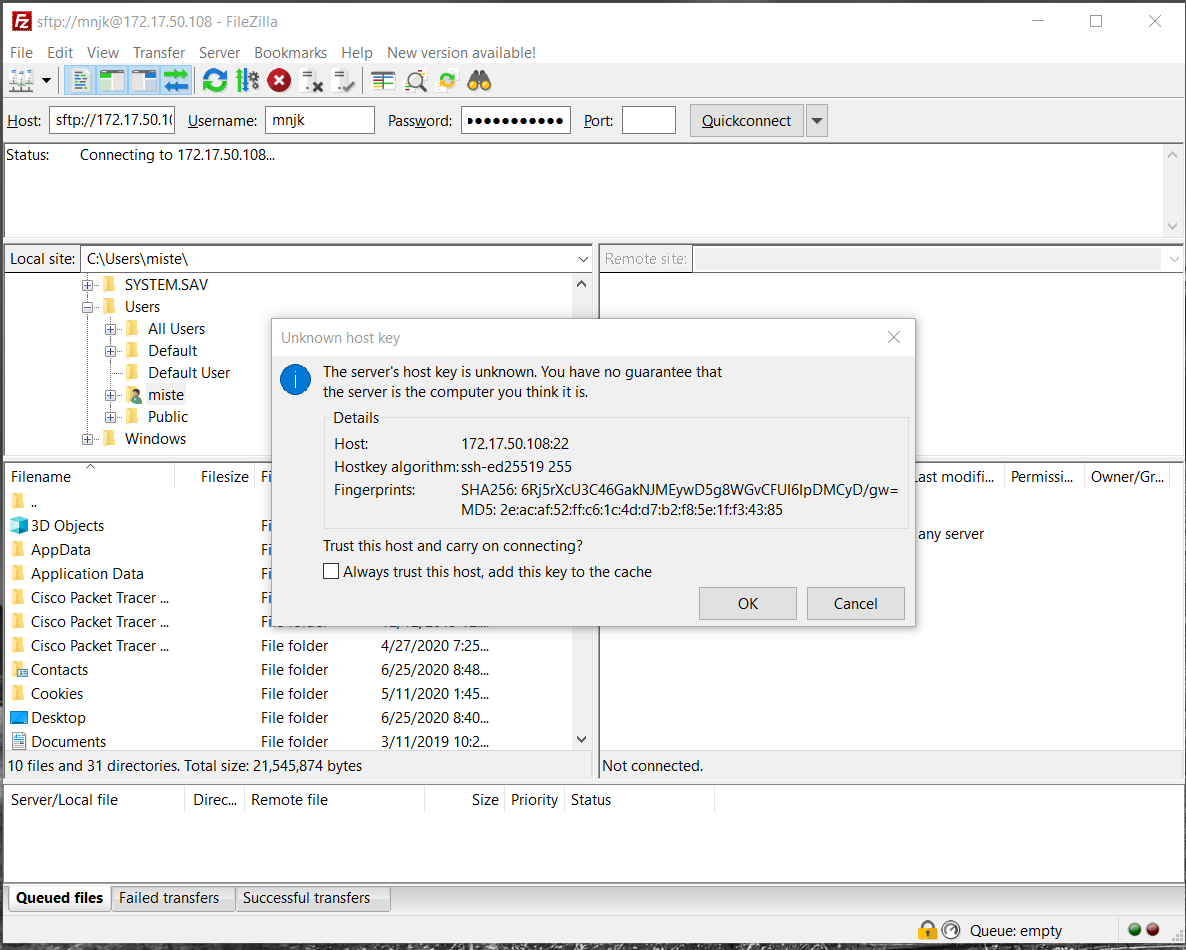Image resolution: width=1186 pixels, height=950 pixels.
Task: Open the binoculars file search icon
Action: 479,80
